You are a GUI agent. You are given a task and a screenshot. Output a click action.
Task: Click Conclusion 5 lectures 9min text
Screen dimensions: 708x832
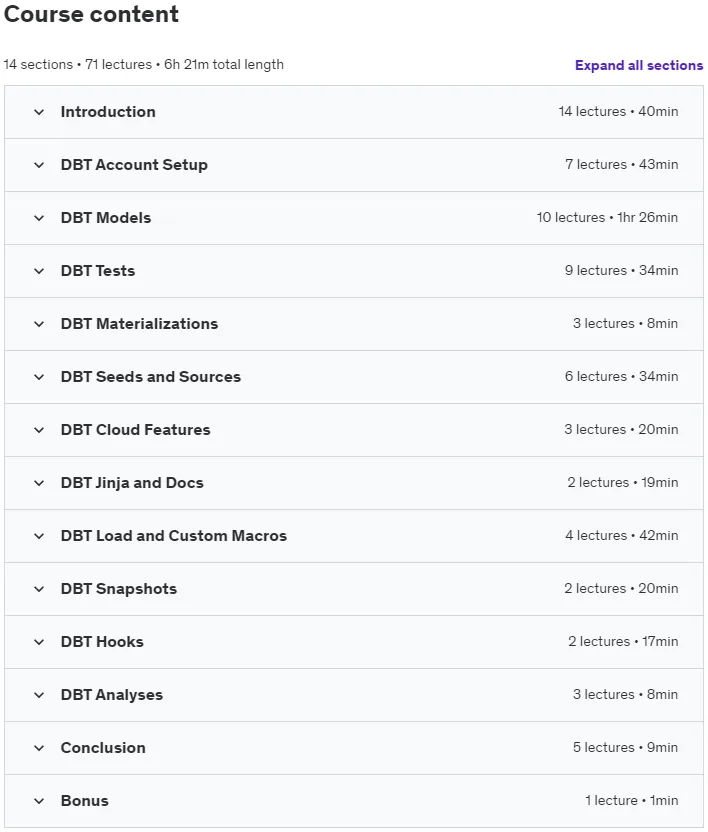625,748
